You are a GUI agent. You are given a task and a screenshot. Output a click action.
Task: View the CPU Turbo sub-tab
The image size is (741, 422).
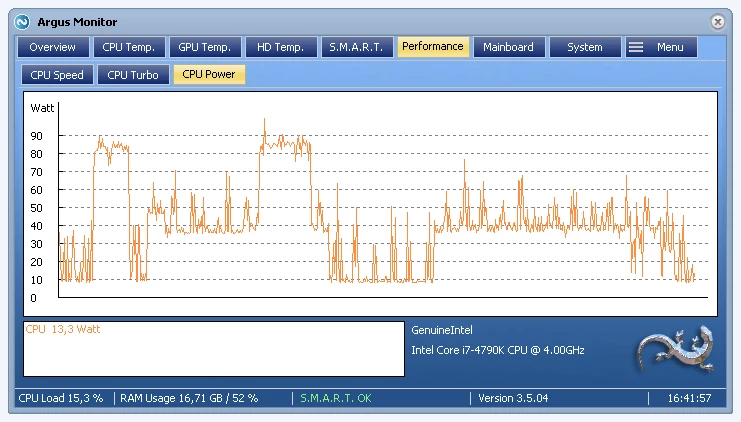point(133,75)
